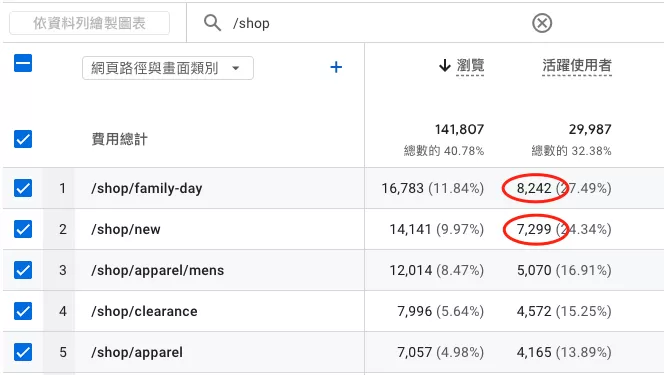Click the 7,996 views cell
This screenshot has height=375, width=664.
[x=440, y=312]
